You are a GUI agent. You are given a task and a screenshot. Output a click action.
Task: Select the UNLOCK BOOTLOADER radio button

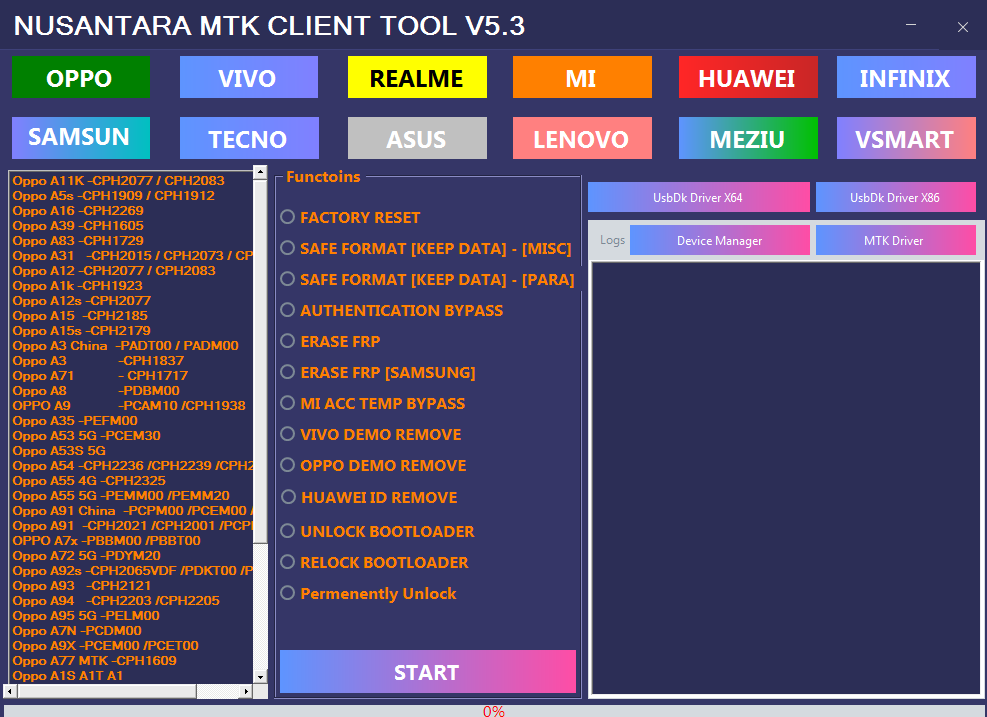(x=288, y=531)
